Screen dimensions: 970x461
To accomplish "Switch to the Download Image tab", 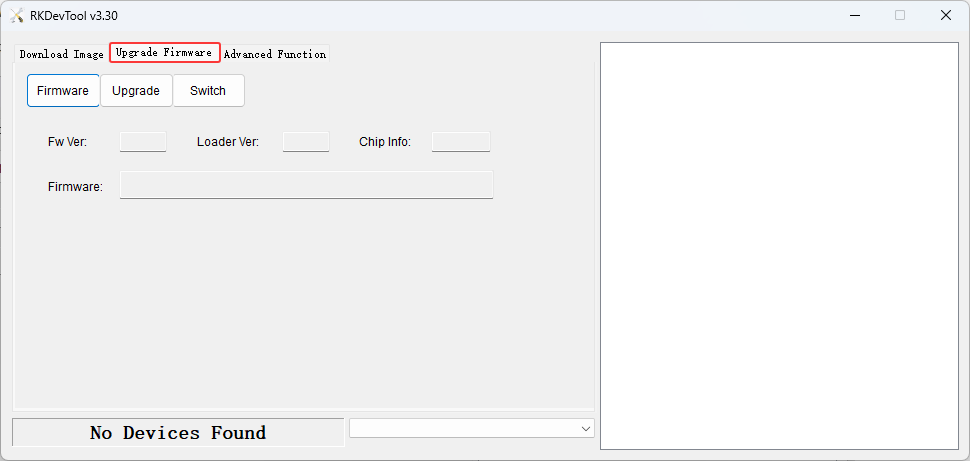I will 61,54.
